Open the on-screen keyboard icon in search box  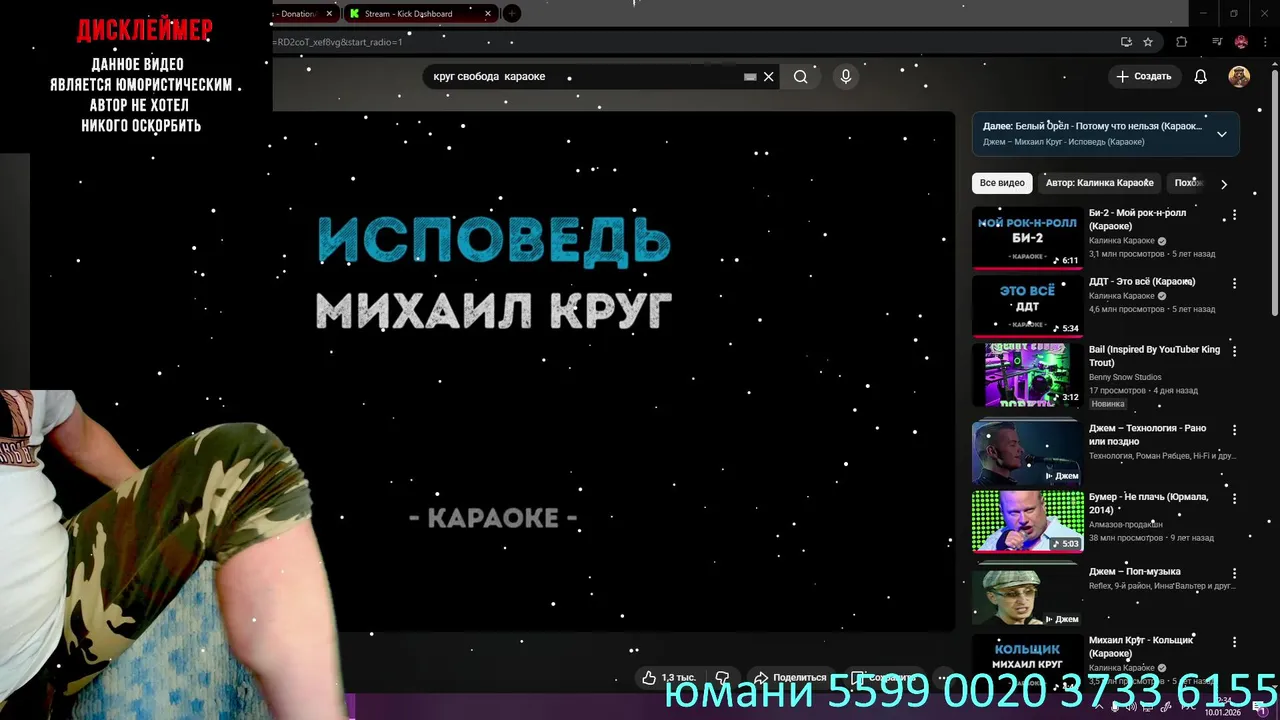pyautogui.click(x=750, y=77)
